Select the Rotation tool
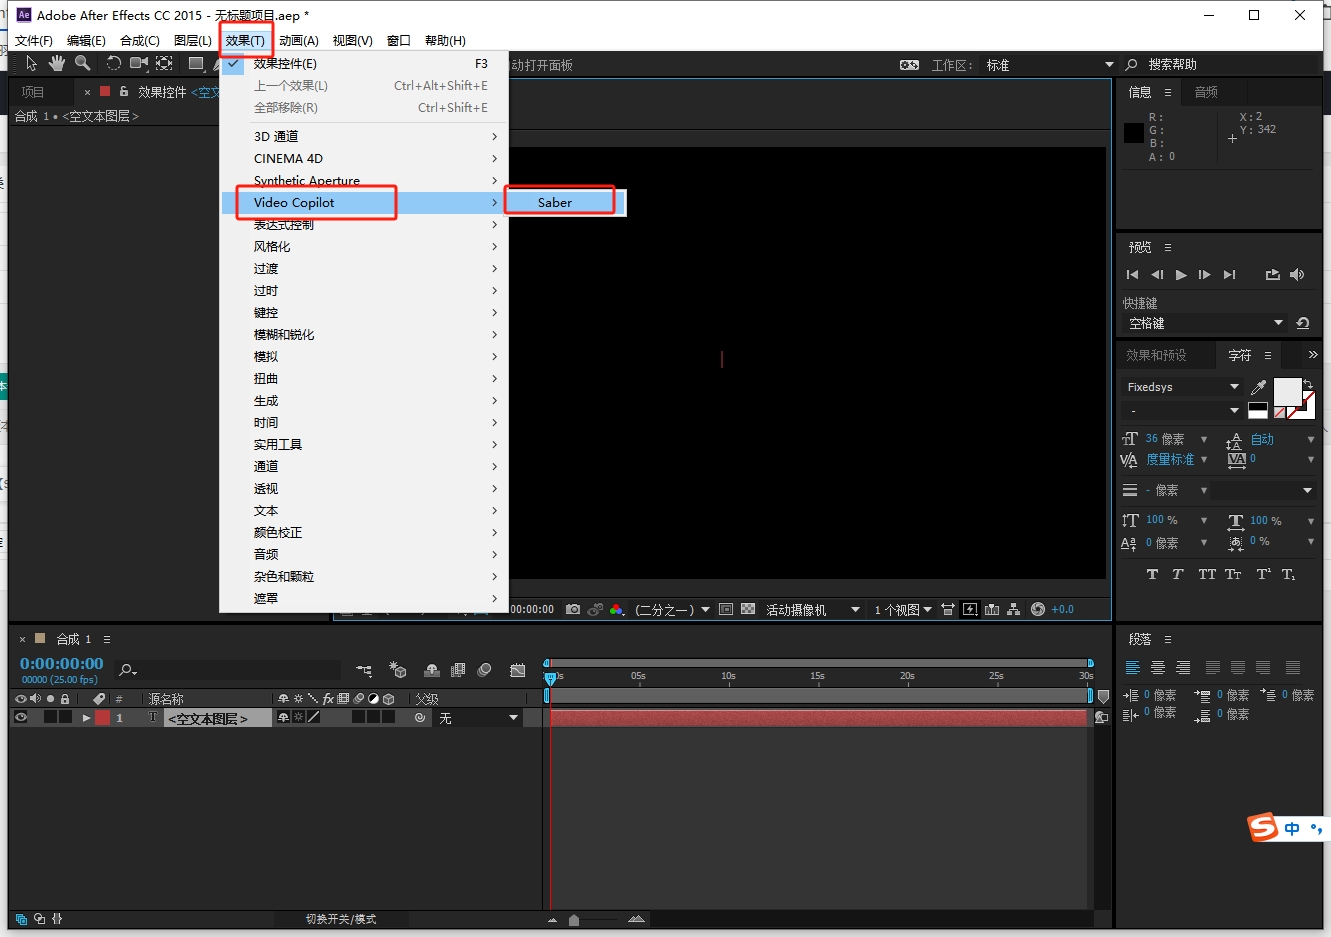The height and width of the screenshot is (937, 1331). tap(113, 64)
